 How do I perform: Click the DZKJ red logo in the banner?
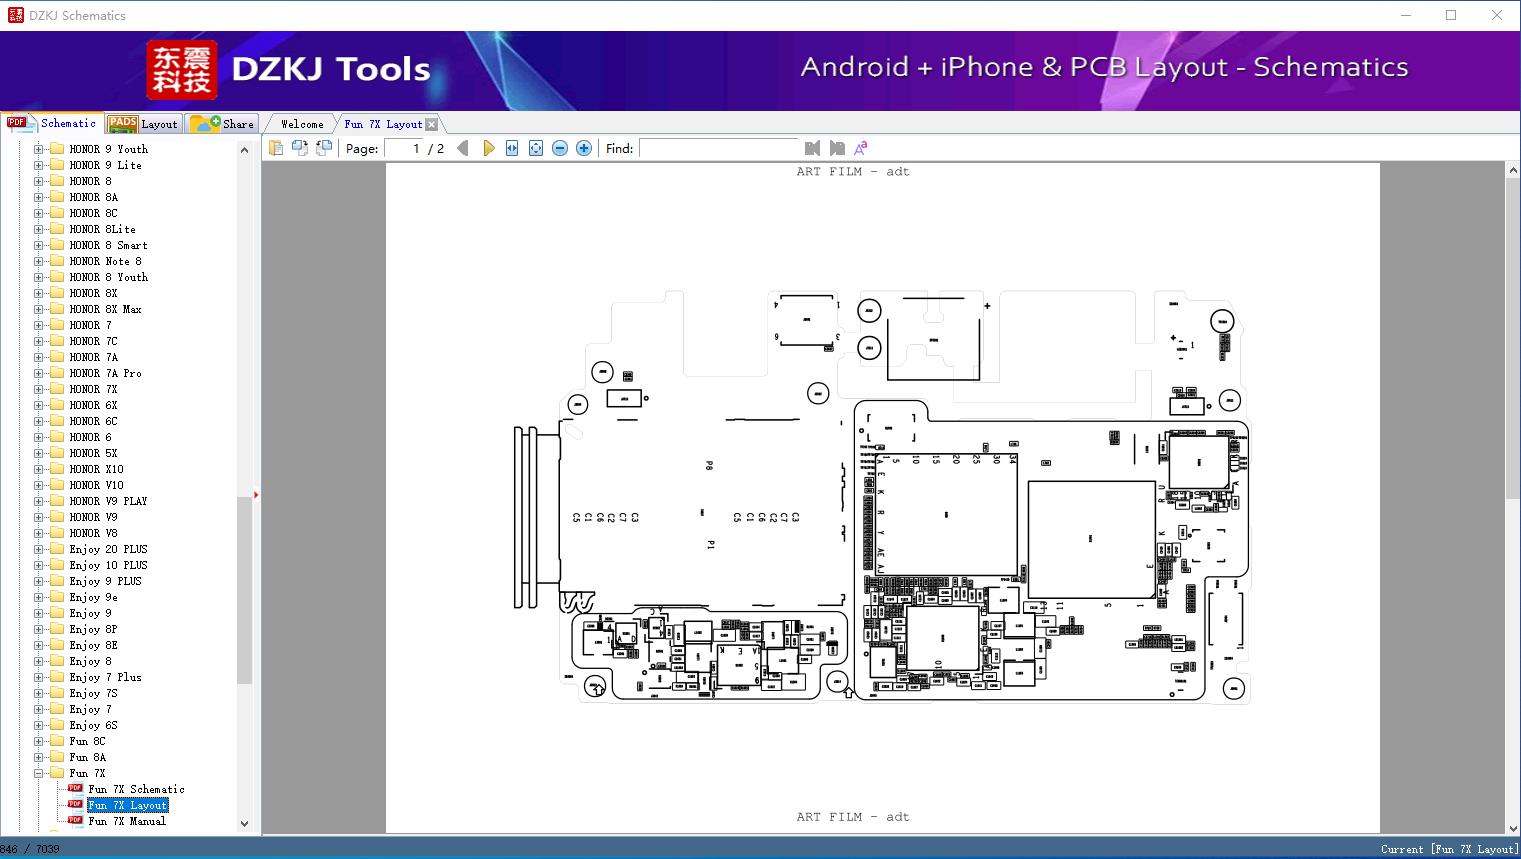tap(181, 70)
